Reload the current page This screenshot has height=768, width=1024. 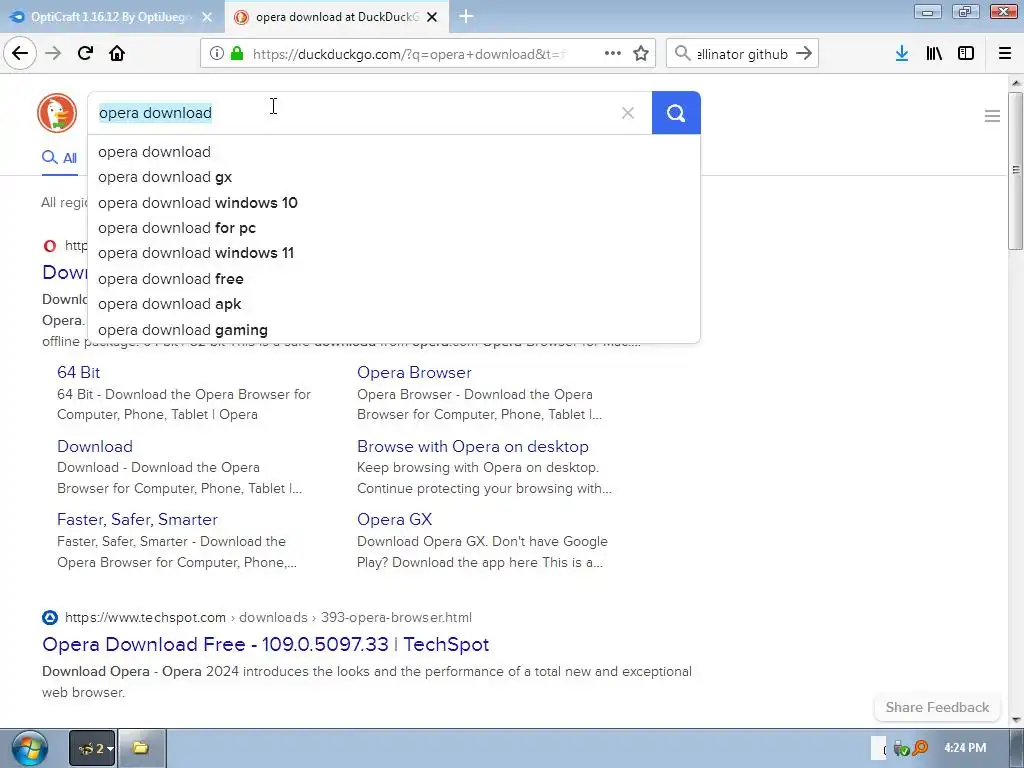coord(85,53)
